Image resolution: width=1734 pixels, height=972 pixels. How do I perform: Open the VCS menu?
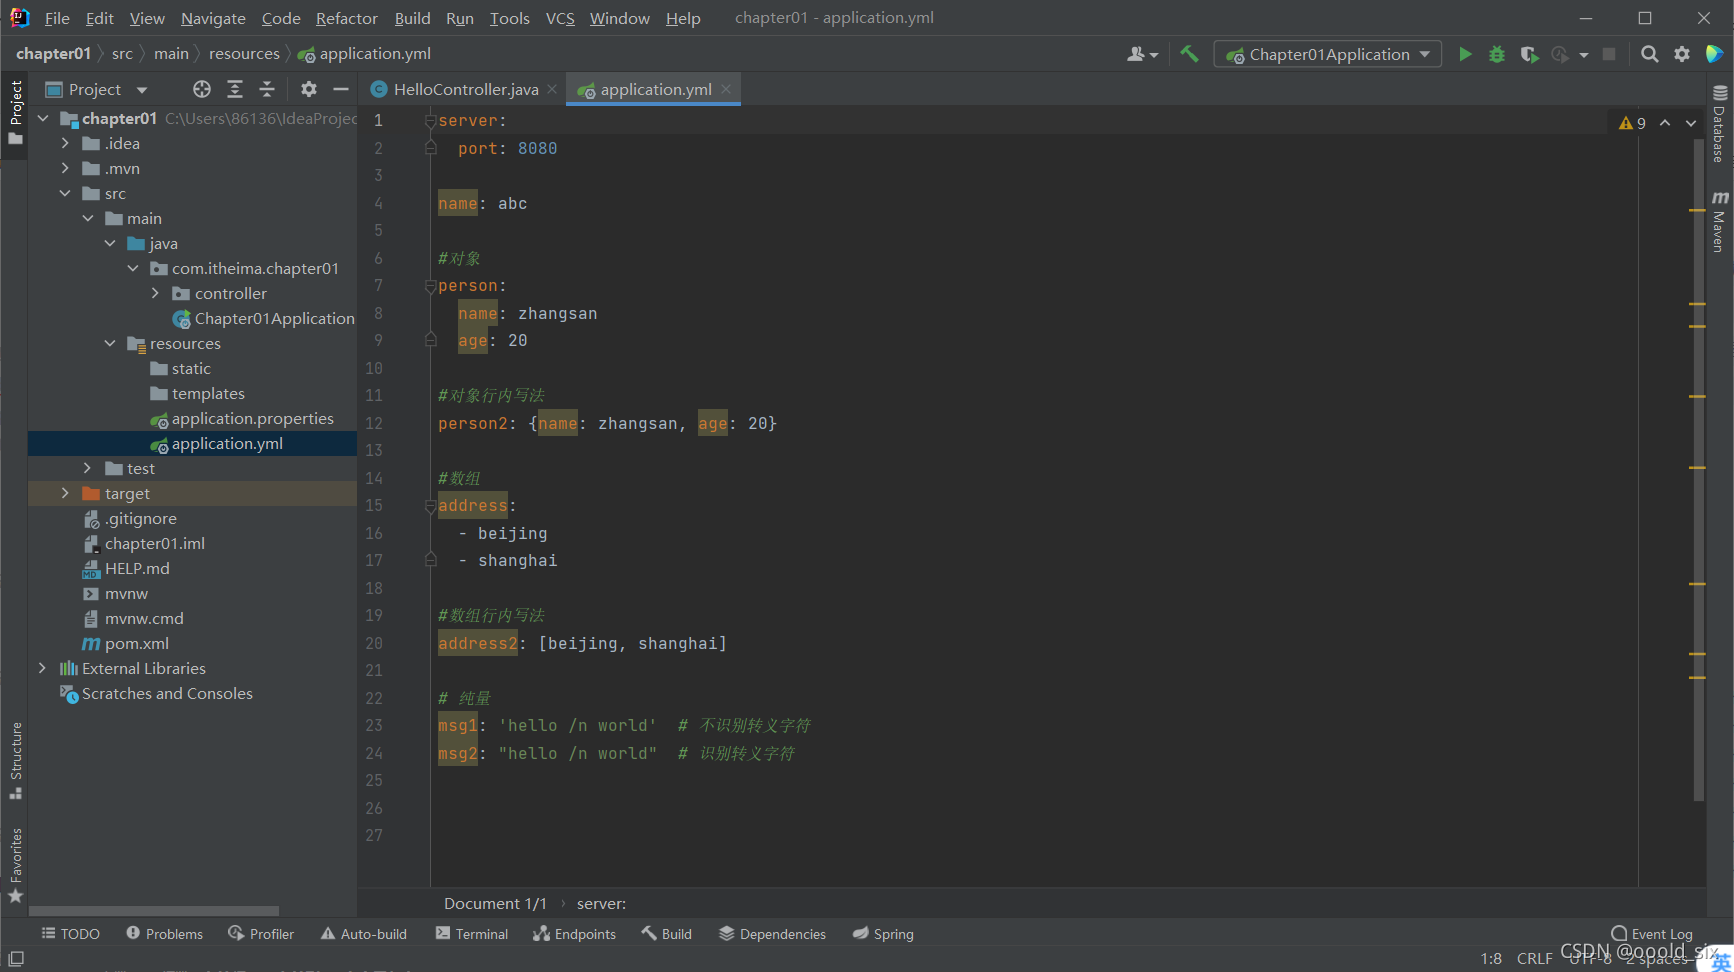click(x=560, y=18)
